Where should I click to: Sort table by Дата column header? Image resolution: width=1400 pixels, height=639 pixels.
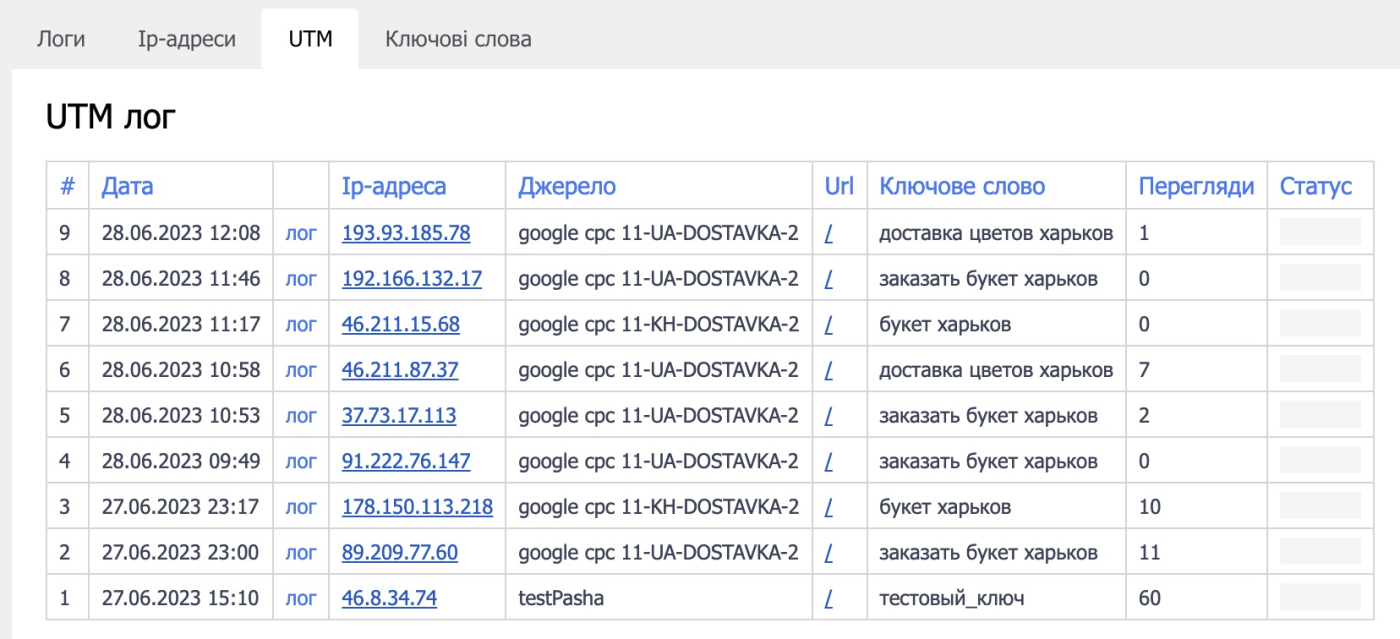pyautogui.click(x=127, y=186)
